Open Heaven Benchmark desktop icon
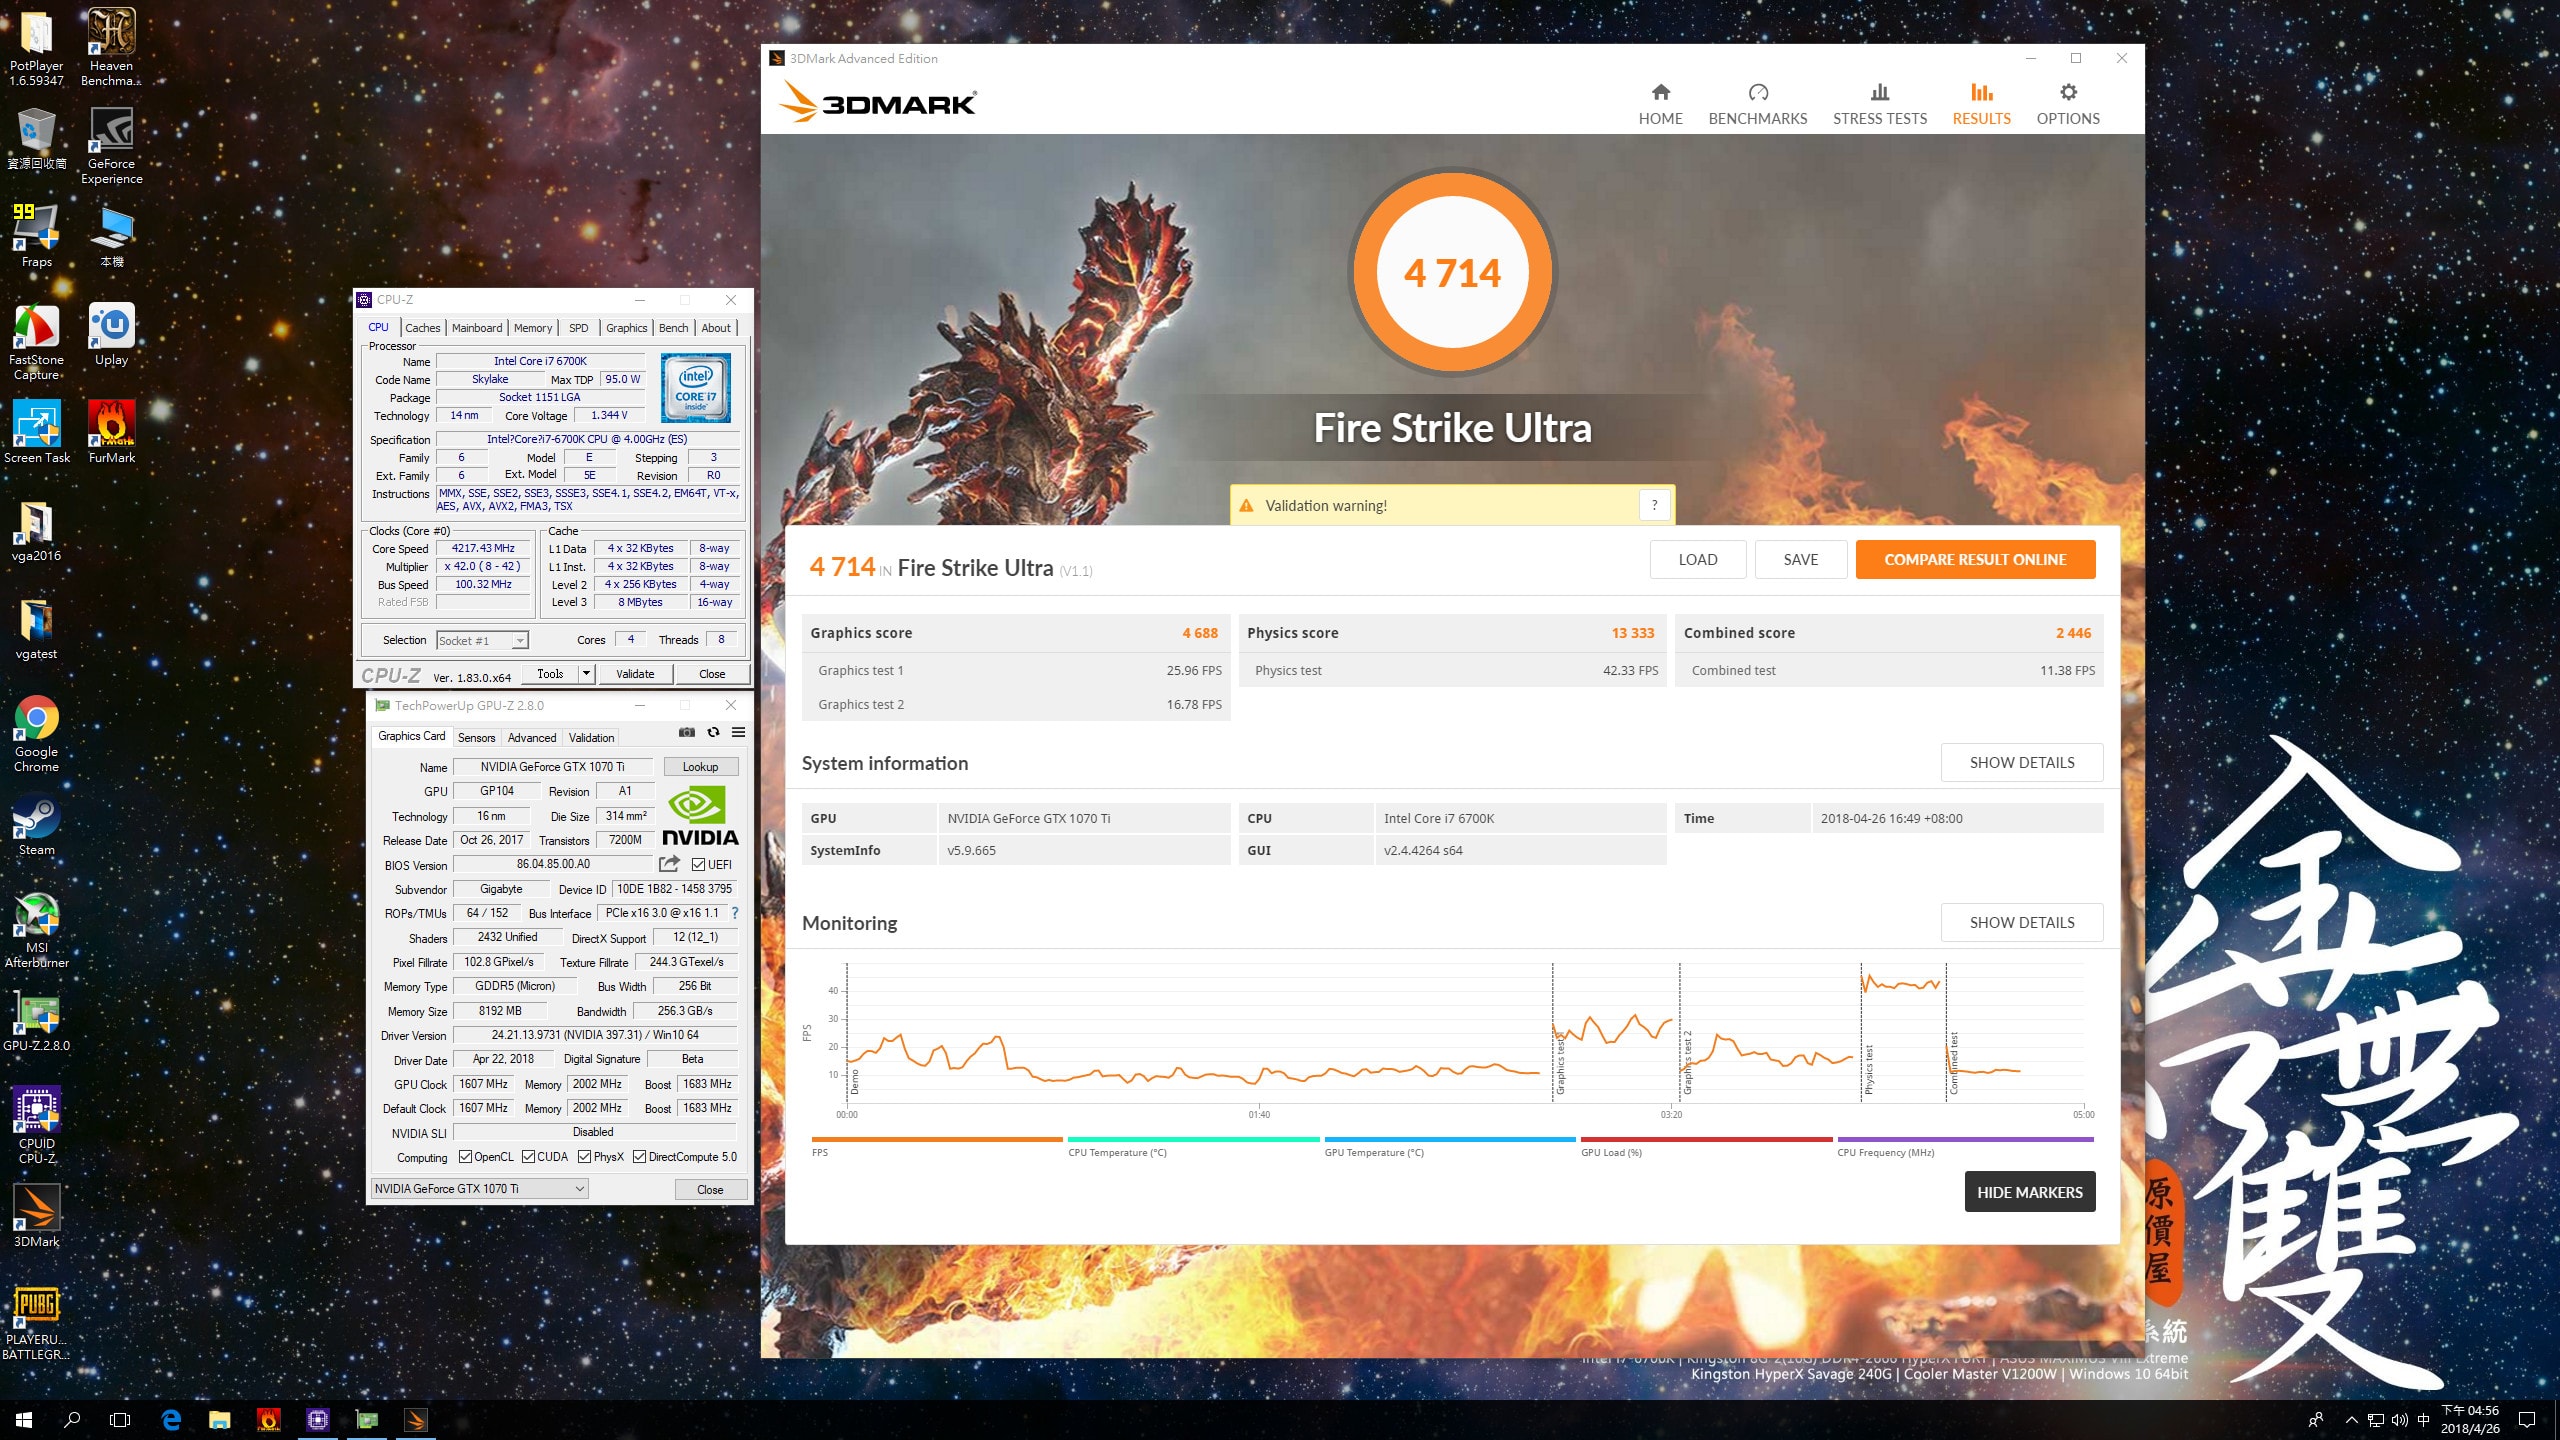The width and height of the screenshot is (2560, 1440). pyautogui.click(x=111, y=47)
